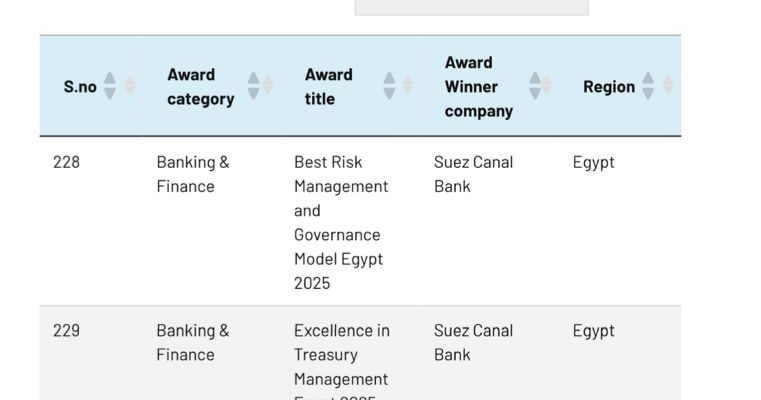Click the Award title header label

click(x=329, y=87)
